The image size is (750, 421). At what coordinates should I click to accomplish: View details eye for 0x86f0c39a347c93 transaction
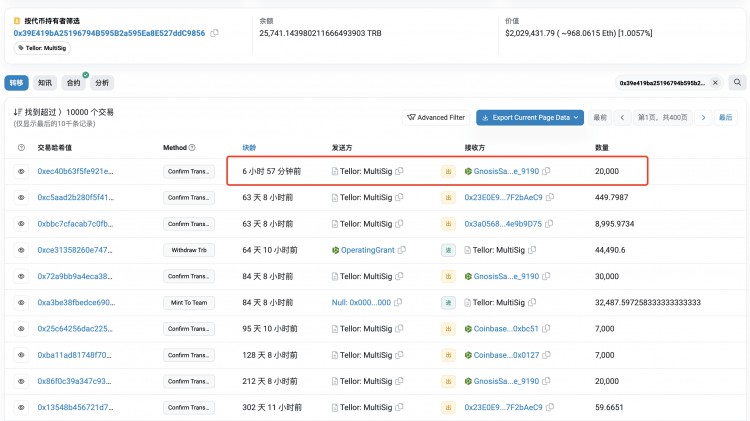tap(21, 381)
